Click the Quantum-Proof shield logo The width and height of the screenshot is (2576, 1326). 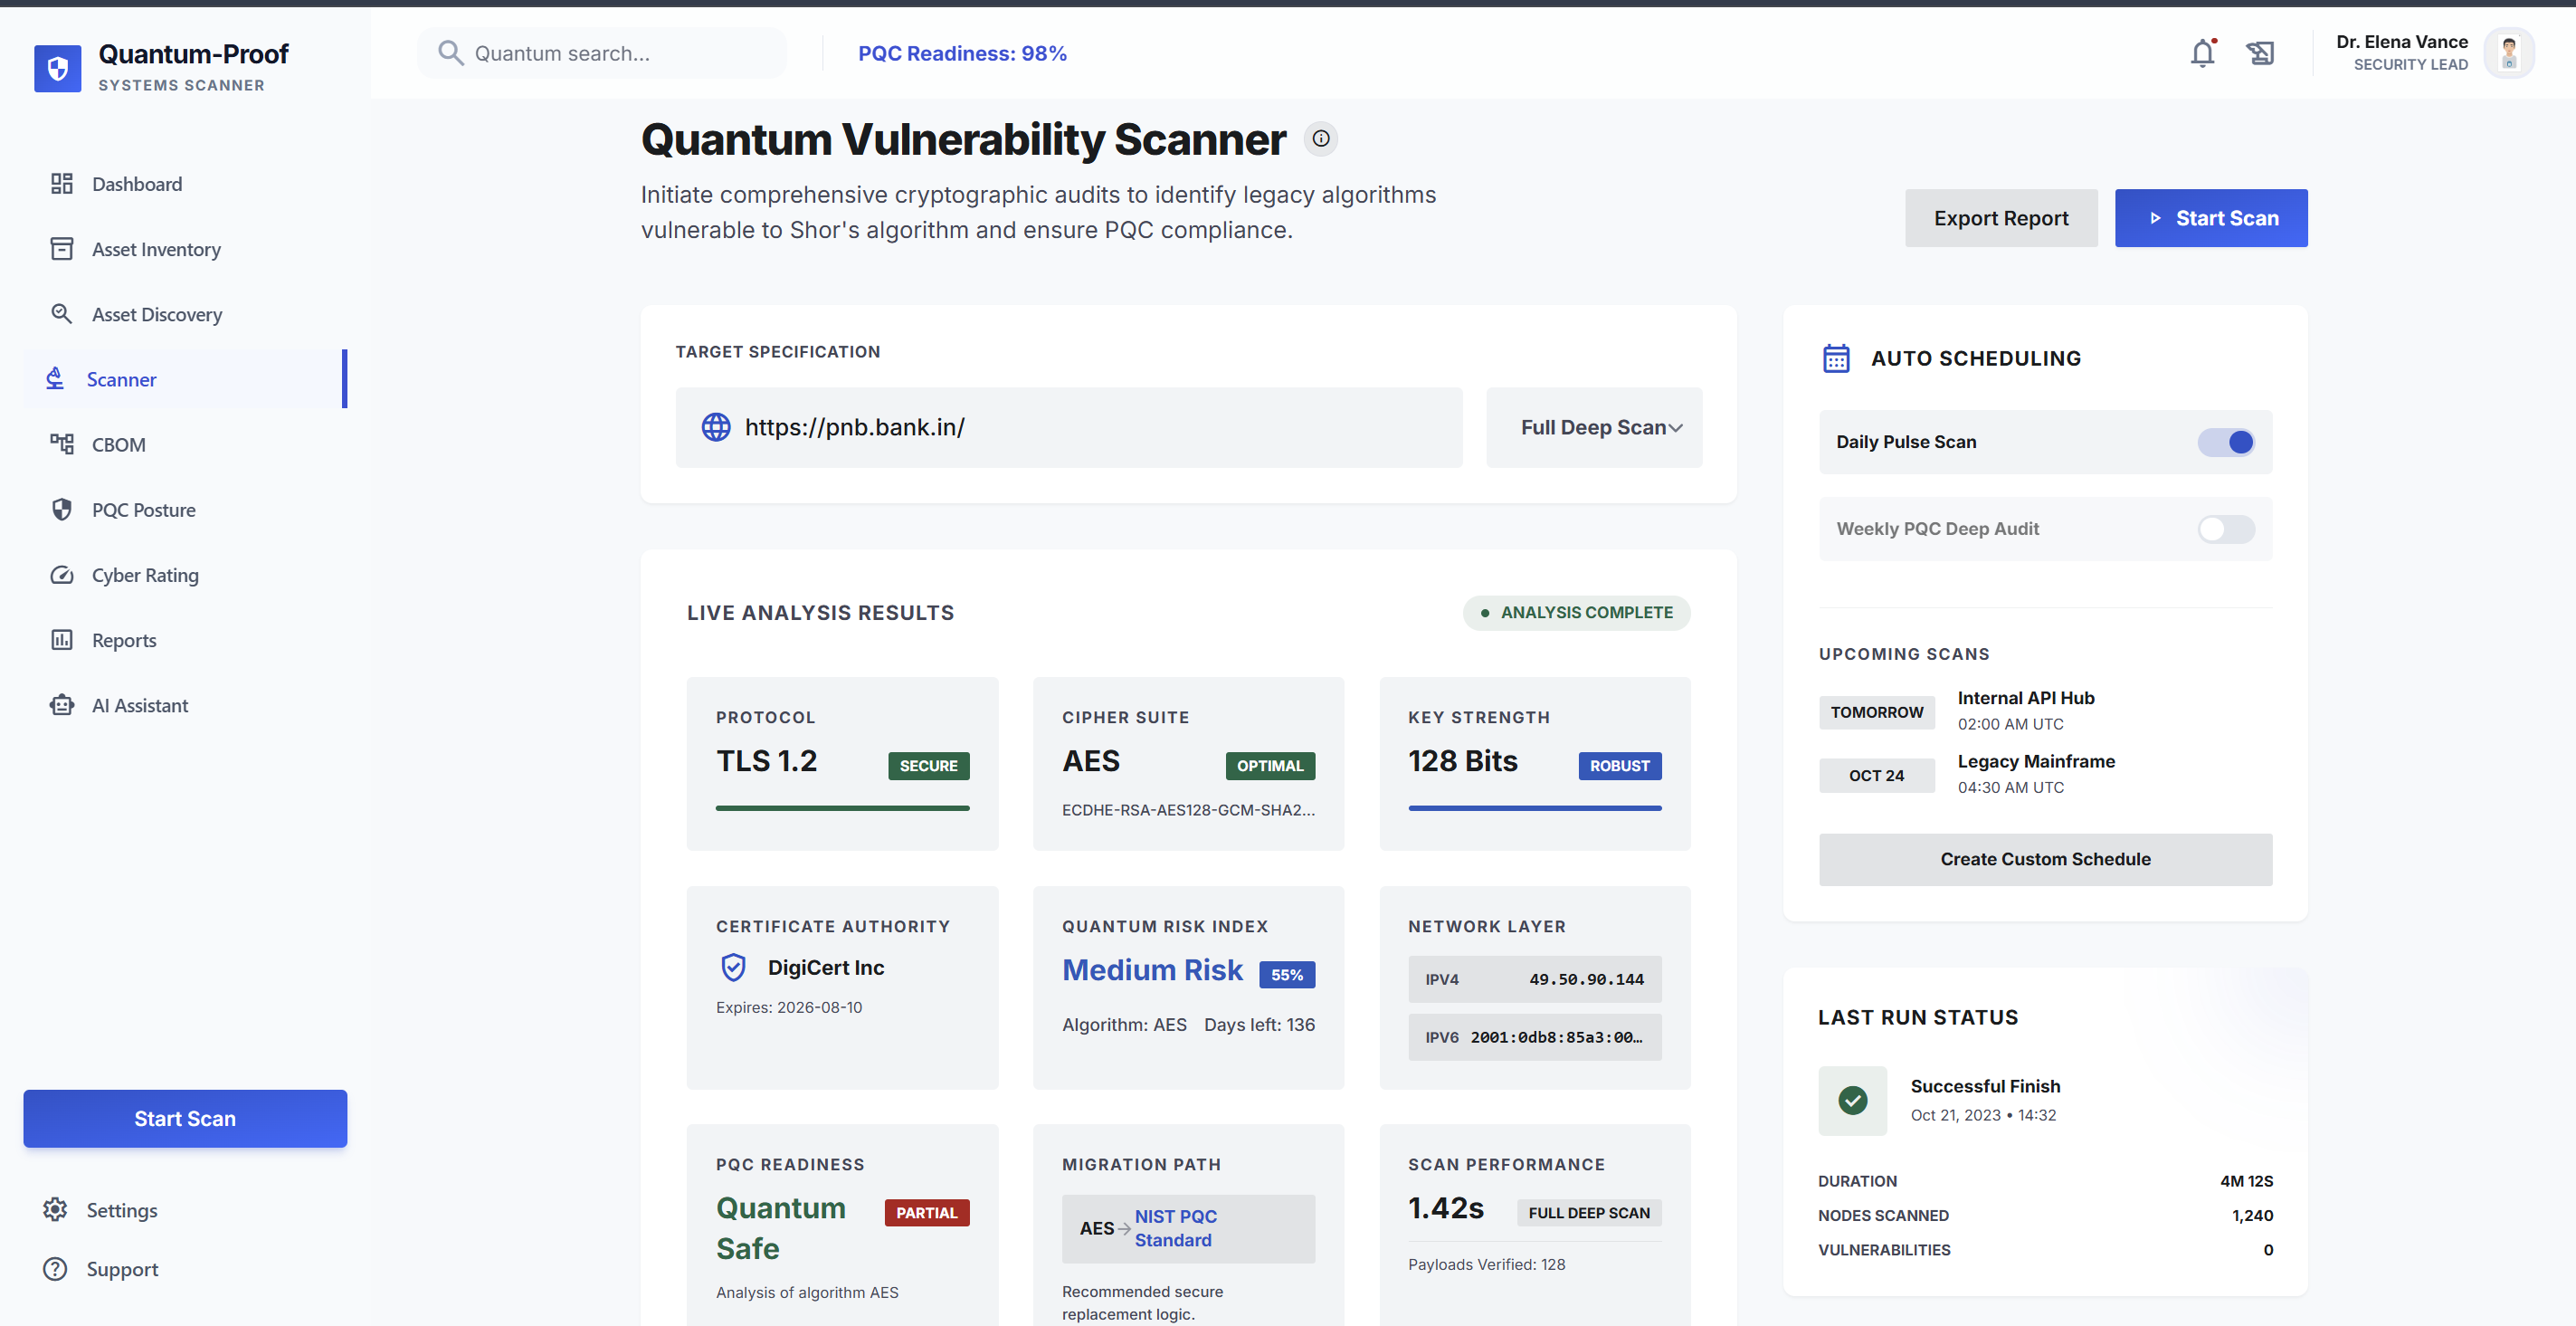(57, 68)
